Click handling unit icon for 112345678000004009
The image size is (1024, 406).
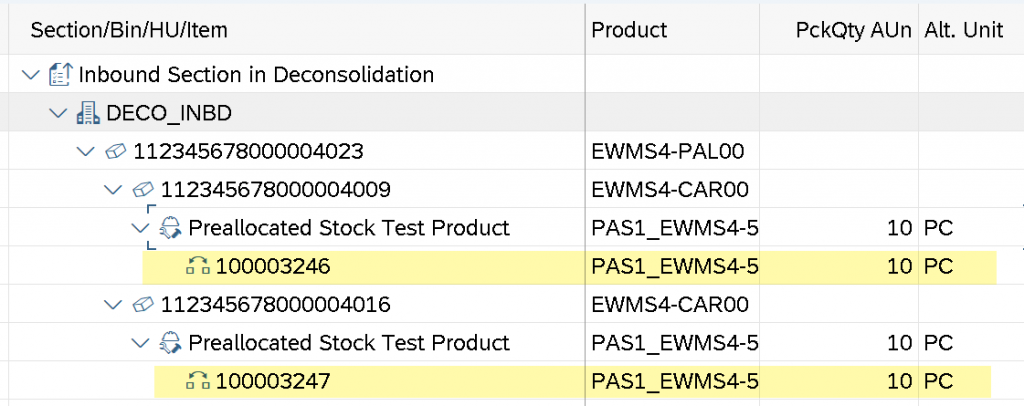point(145,190)
